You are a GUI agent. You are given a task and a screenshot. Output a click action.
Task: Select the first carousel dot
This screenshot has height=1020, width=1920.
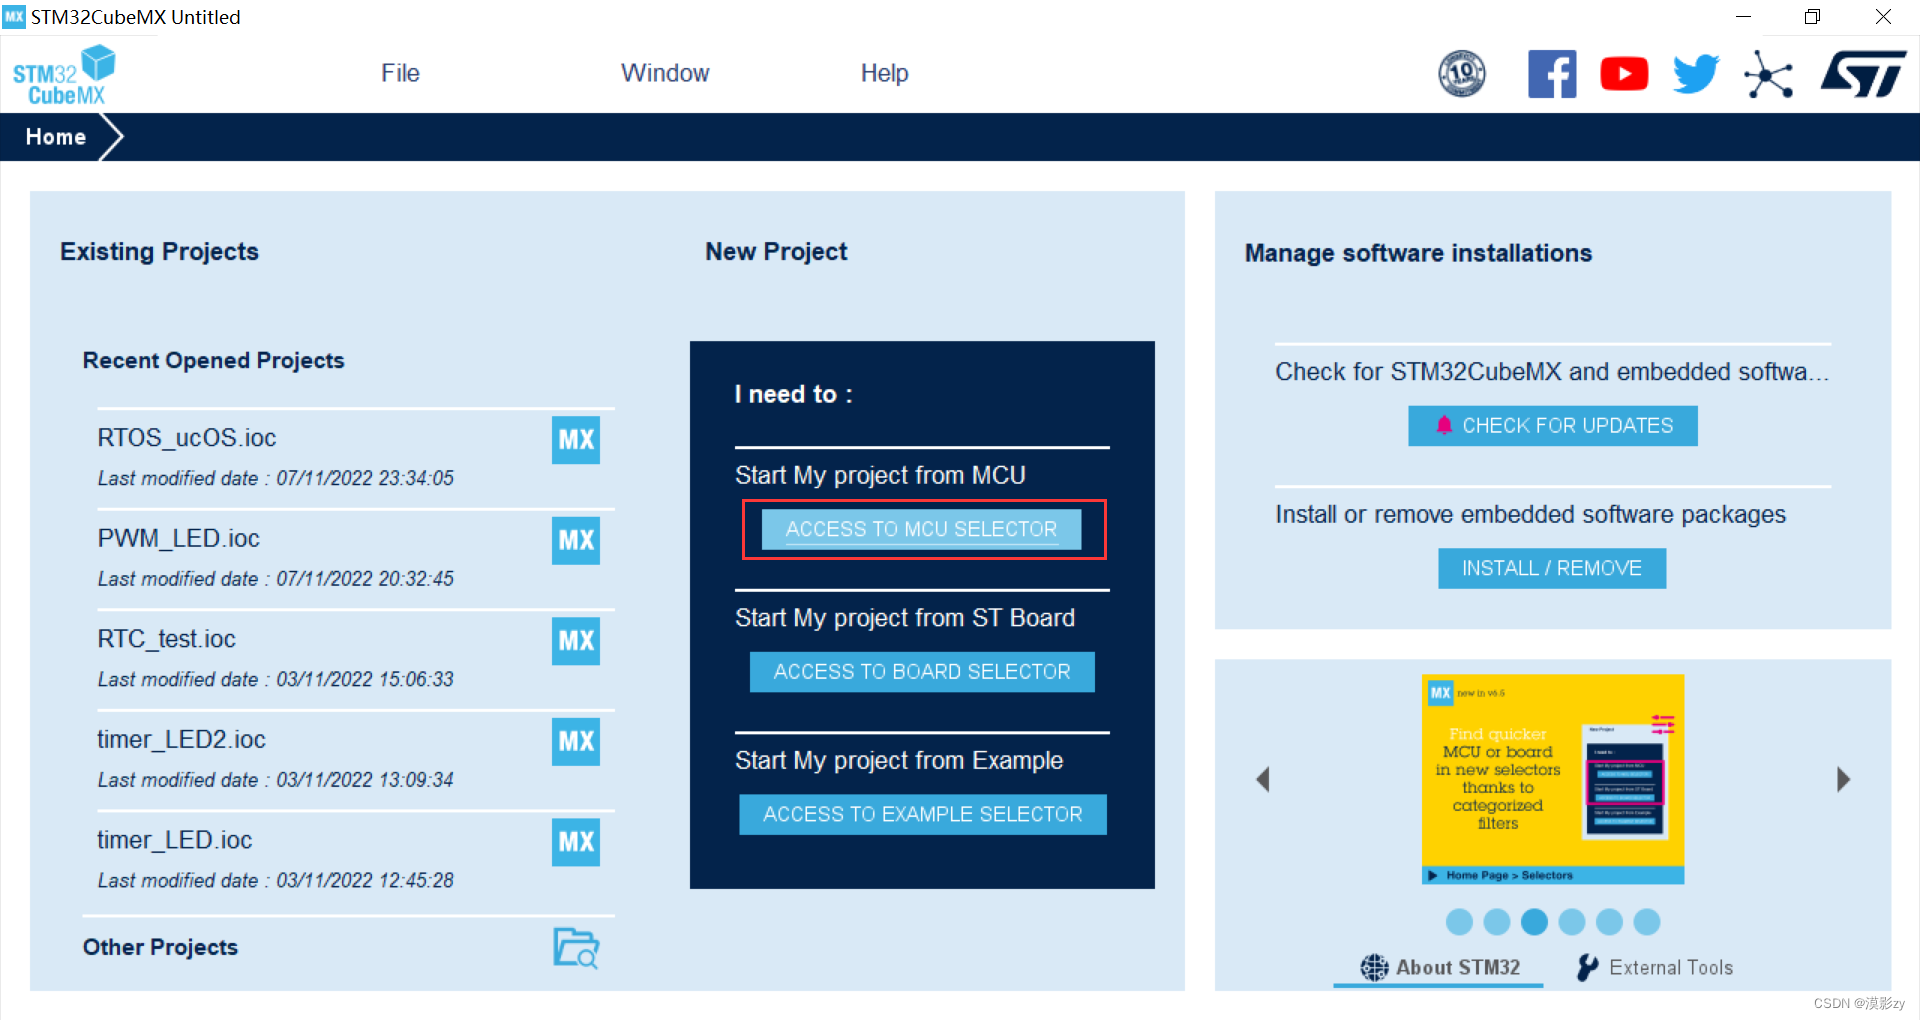point(1459,922)
